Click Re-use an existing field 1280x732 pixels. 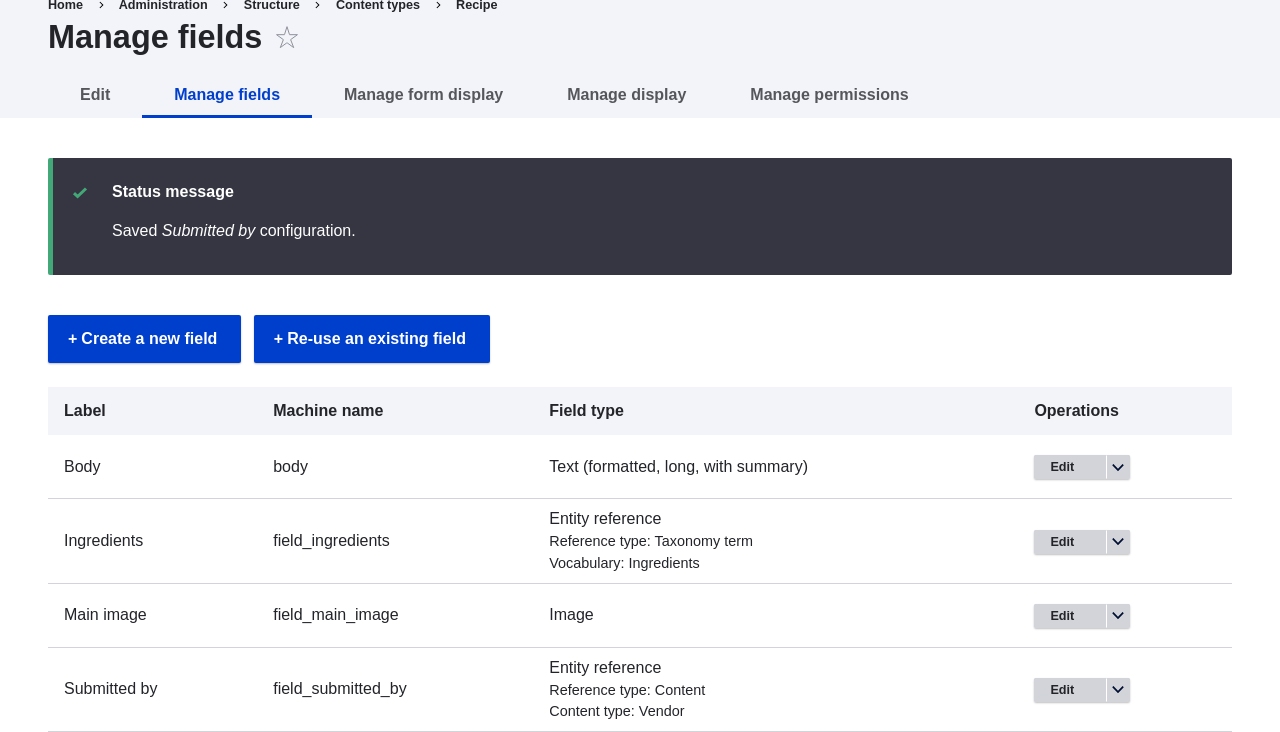[x=372, y=339]
